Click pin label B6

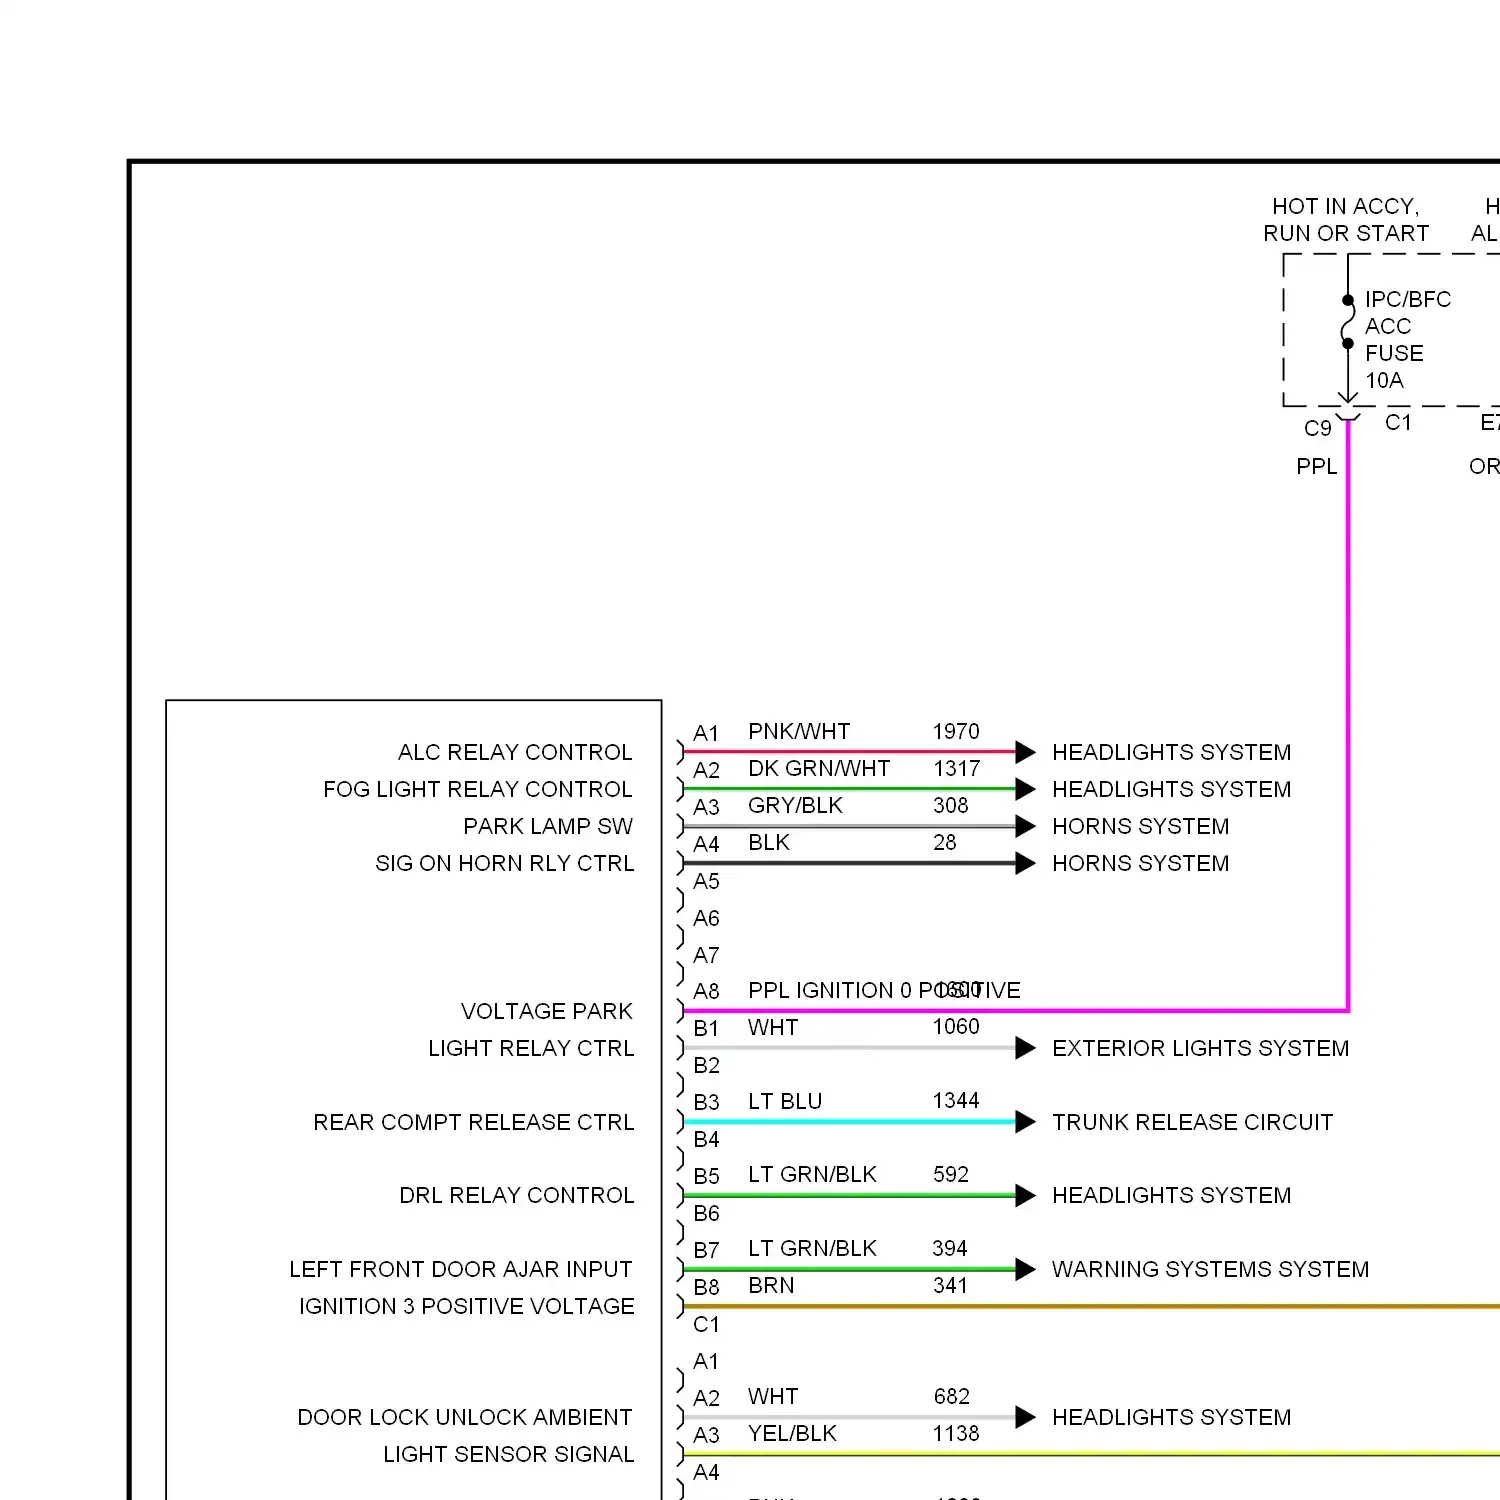pos(706,1213)
